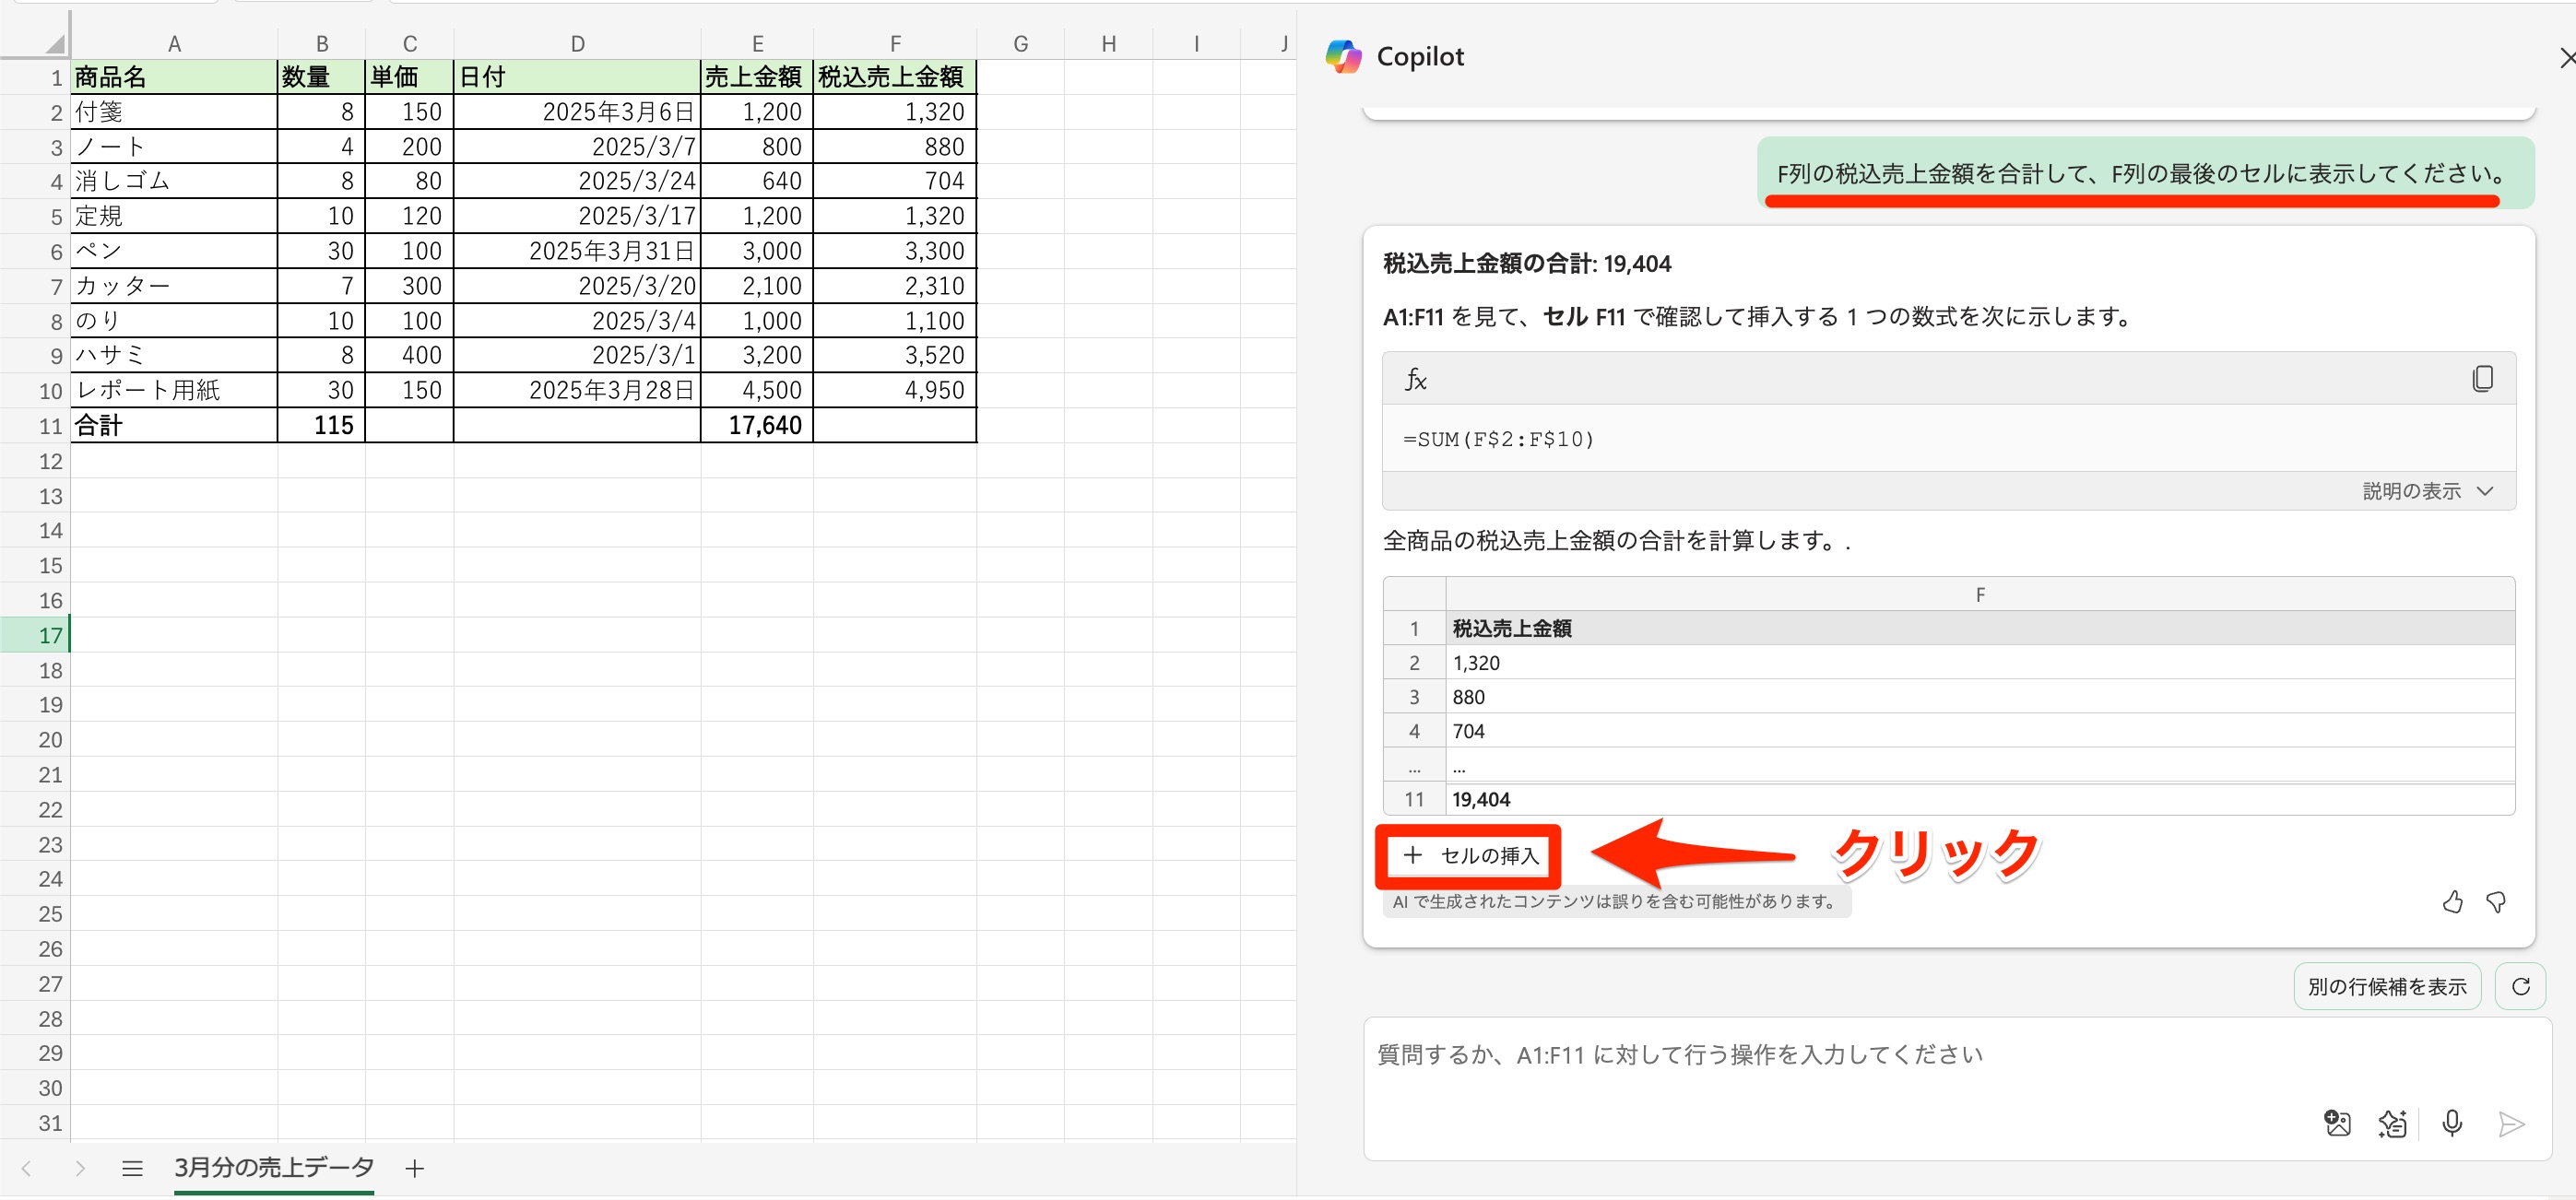Select the 3月分の売上データ sheet tab

273,1167
